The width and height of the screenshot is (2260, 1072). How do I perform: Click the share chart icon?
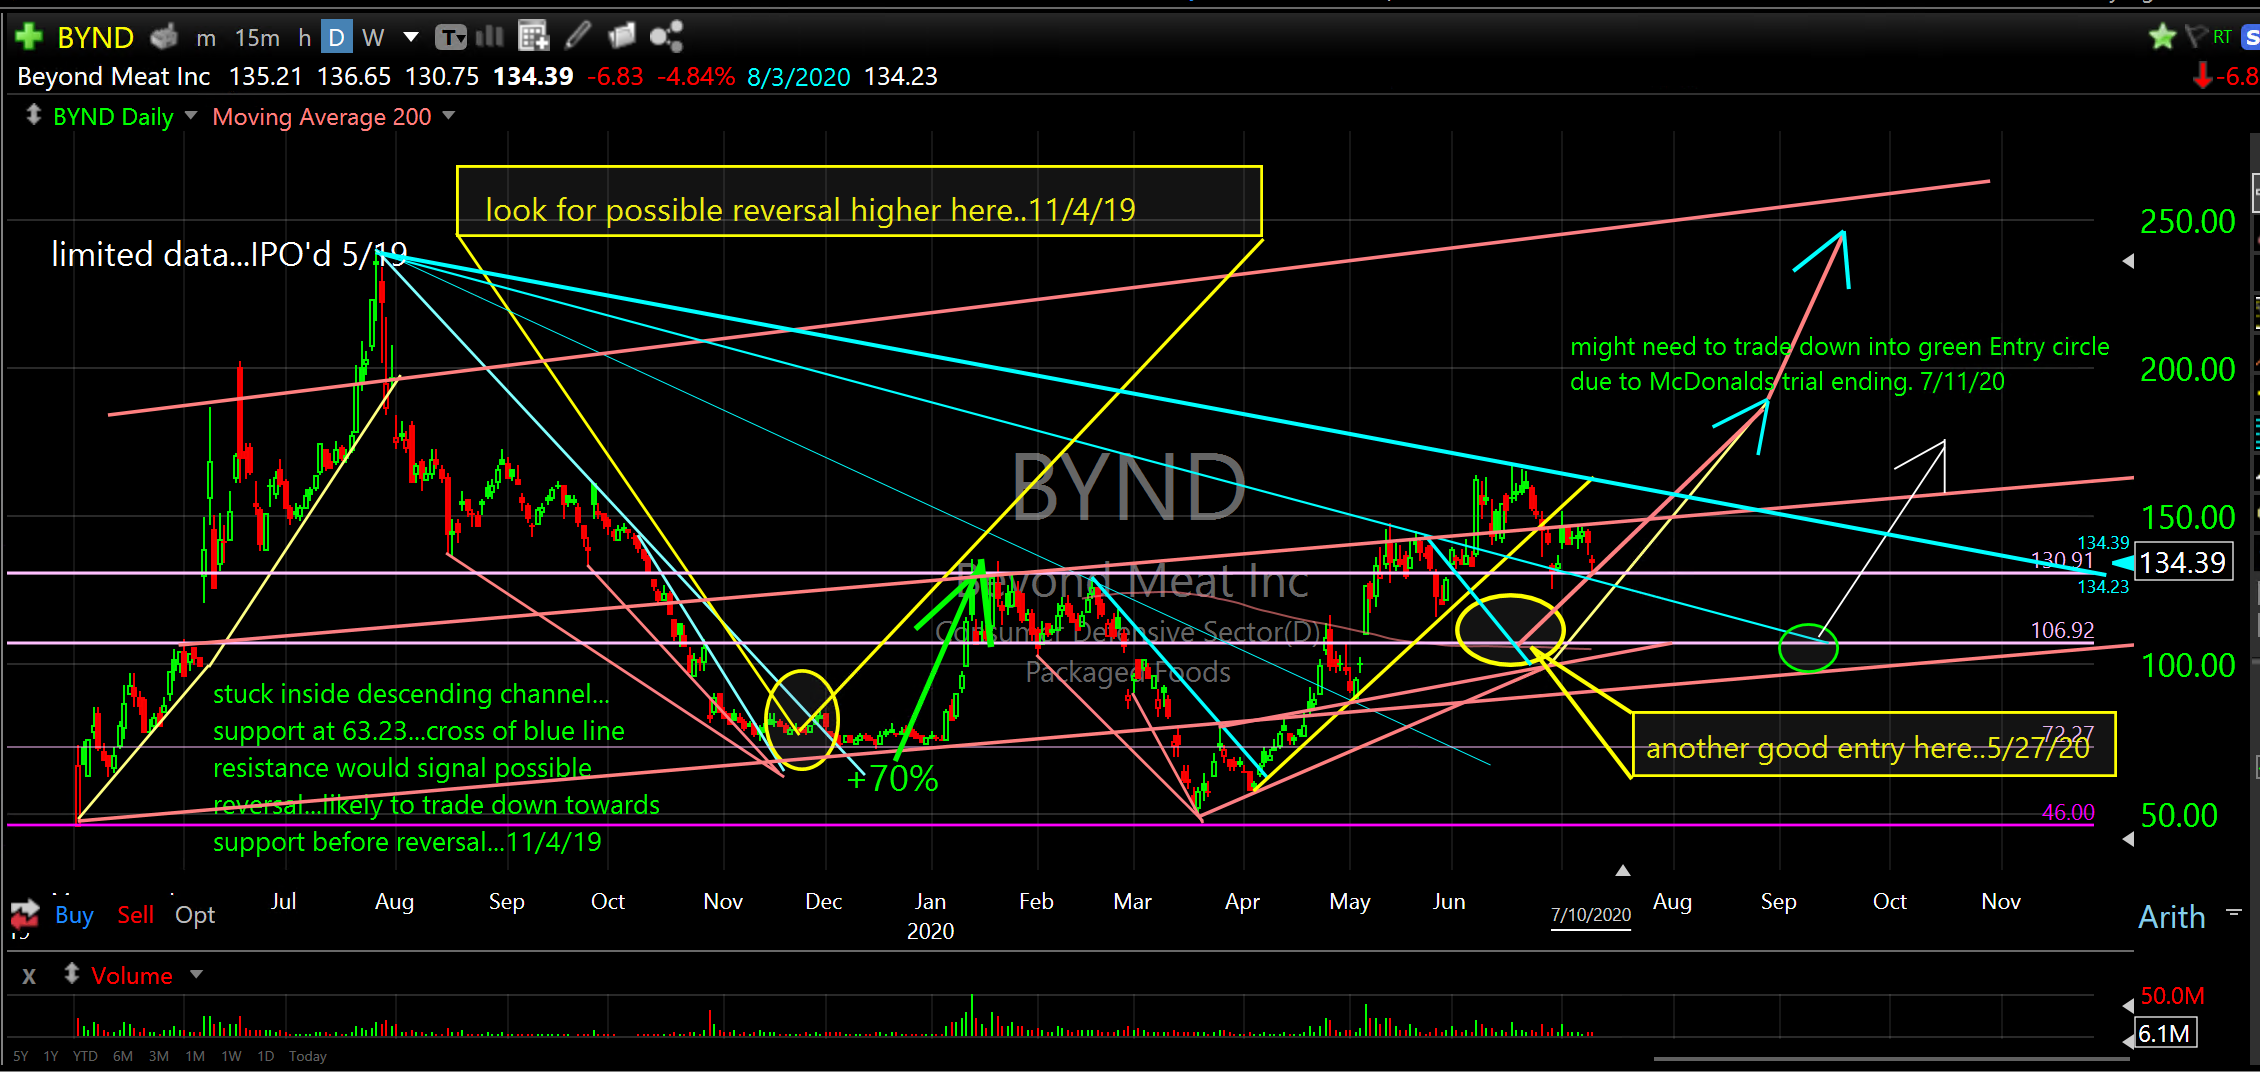666,37
